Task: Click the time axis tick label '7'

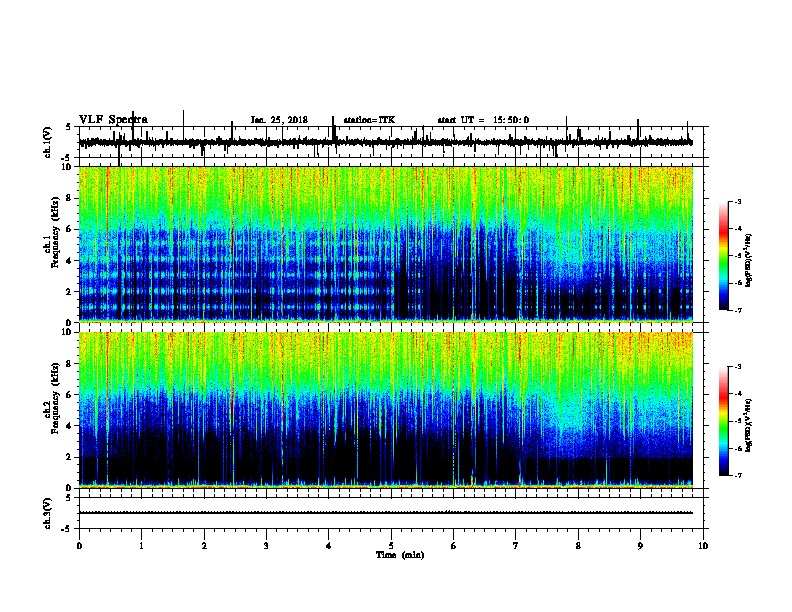Action: 516,546
